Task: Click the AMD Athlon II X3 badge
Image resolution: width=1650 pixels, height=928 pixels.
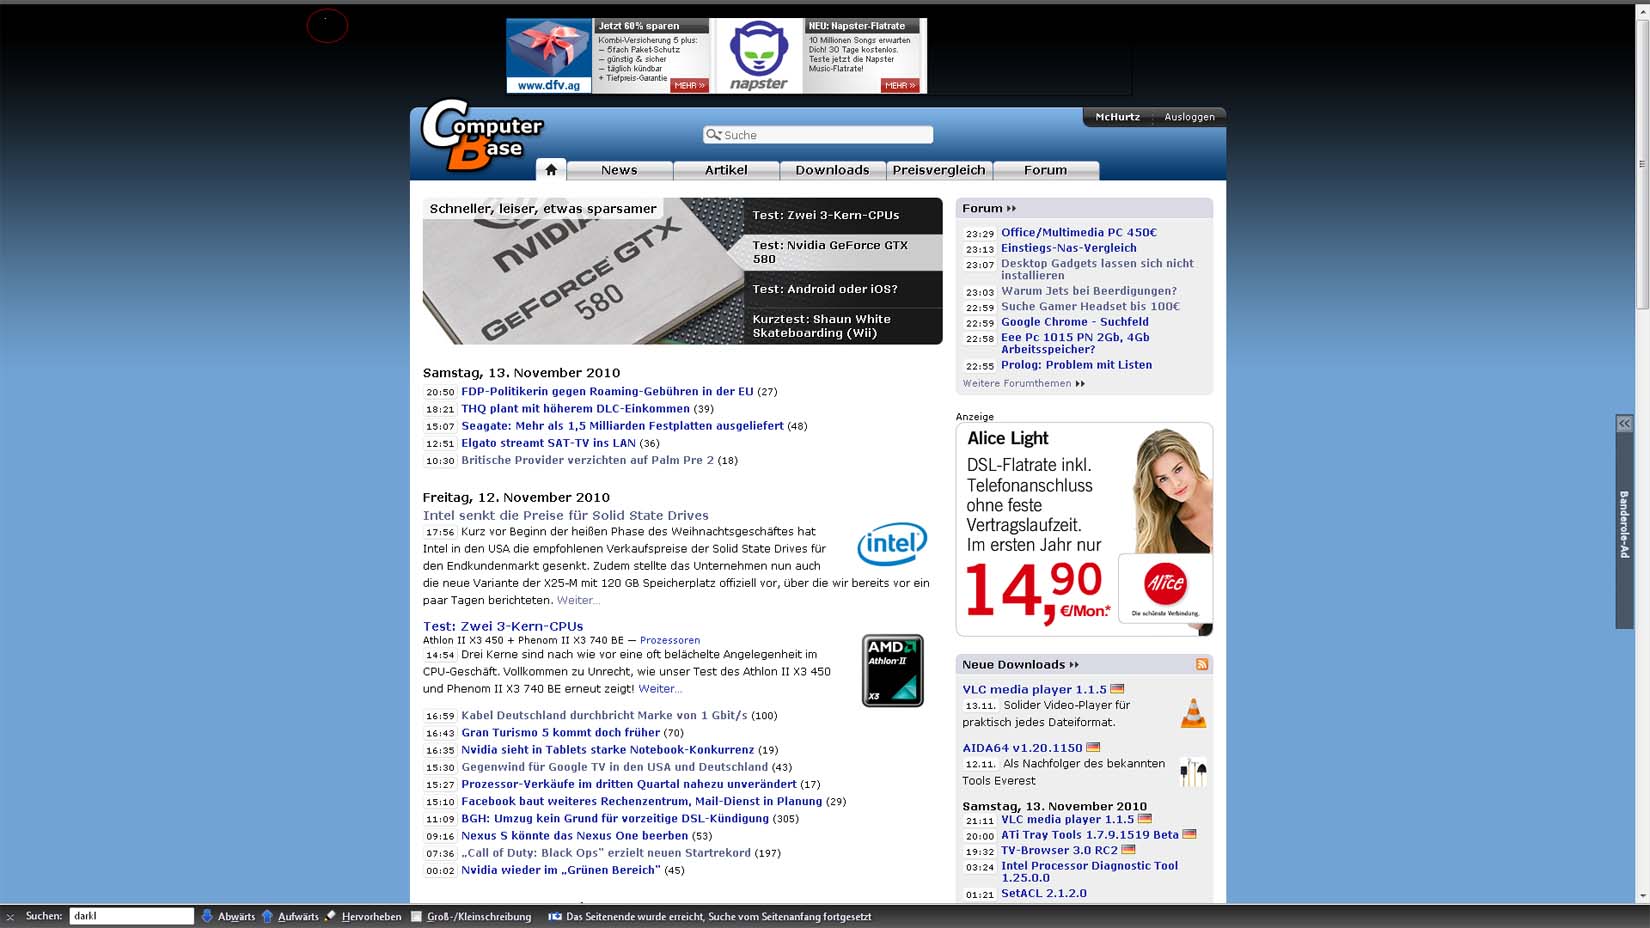Action: pyautogui.click(x=892, y=670)
